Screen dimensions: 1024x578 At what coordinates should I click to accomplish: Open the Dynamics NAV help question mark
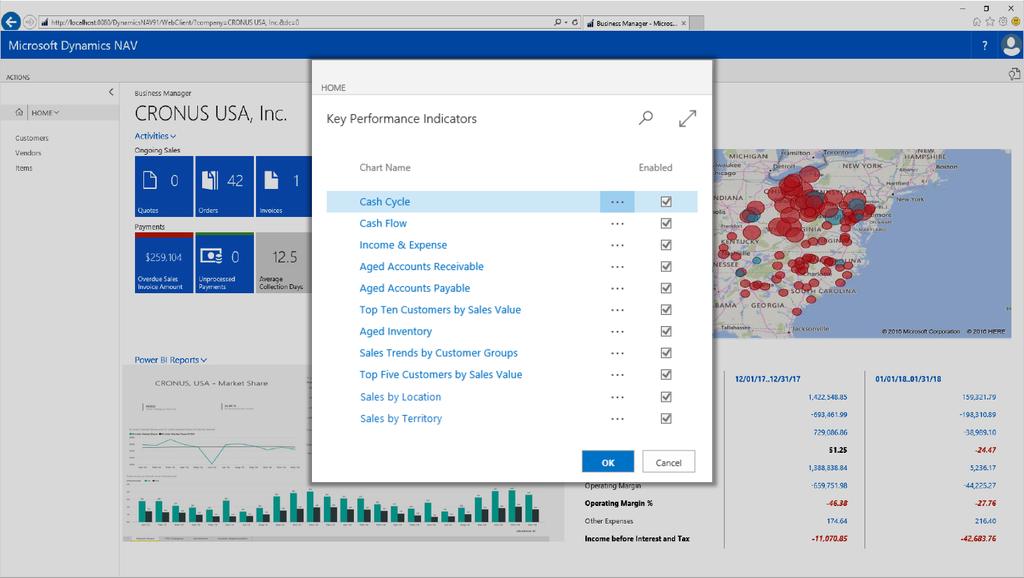984,46
